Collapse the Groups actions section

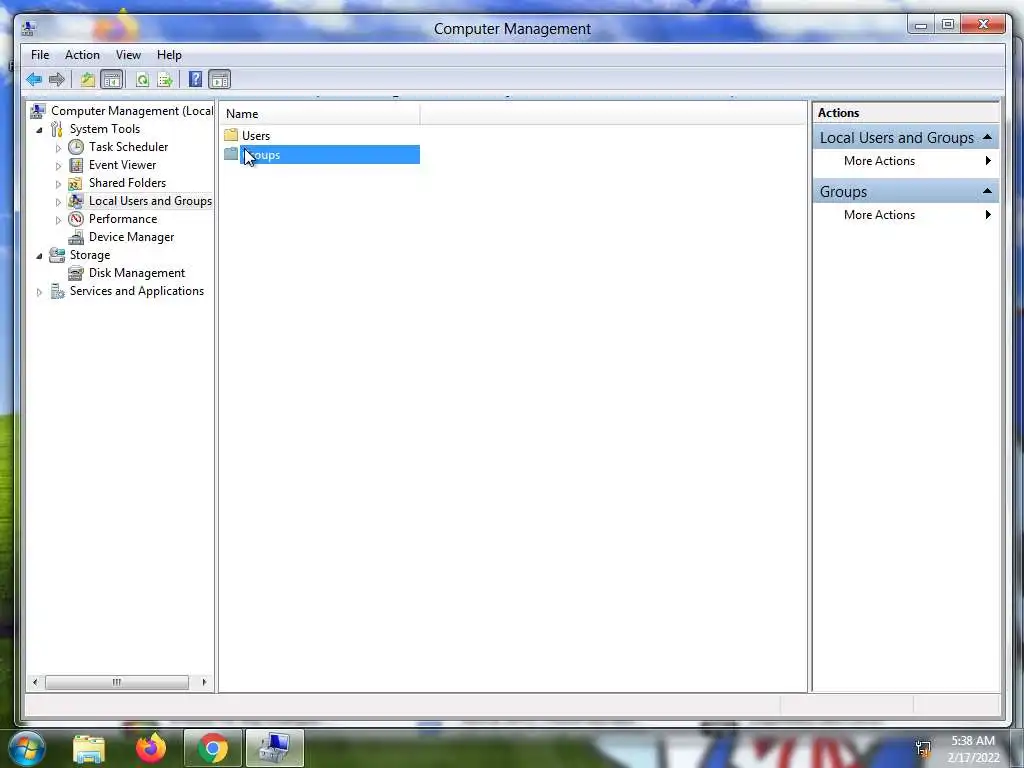(x=987, y=191)
